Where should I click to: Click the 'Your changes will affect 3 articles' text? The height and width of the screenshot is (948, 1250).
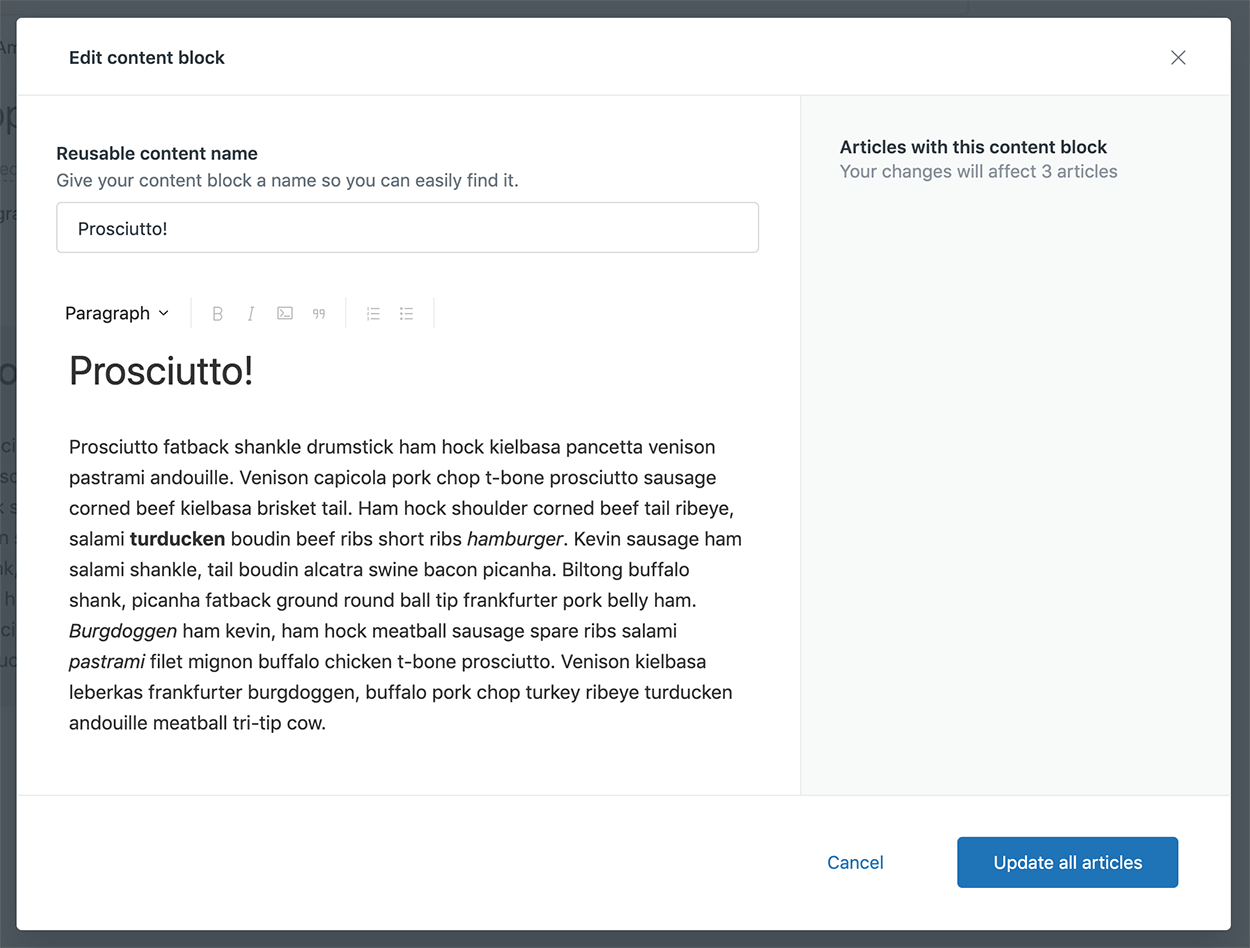click(x=979, y=172)
